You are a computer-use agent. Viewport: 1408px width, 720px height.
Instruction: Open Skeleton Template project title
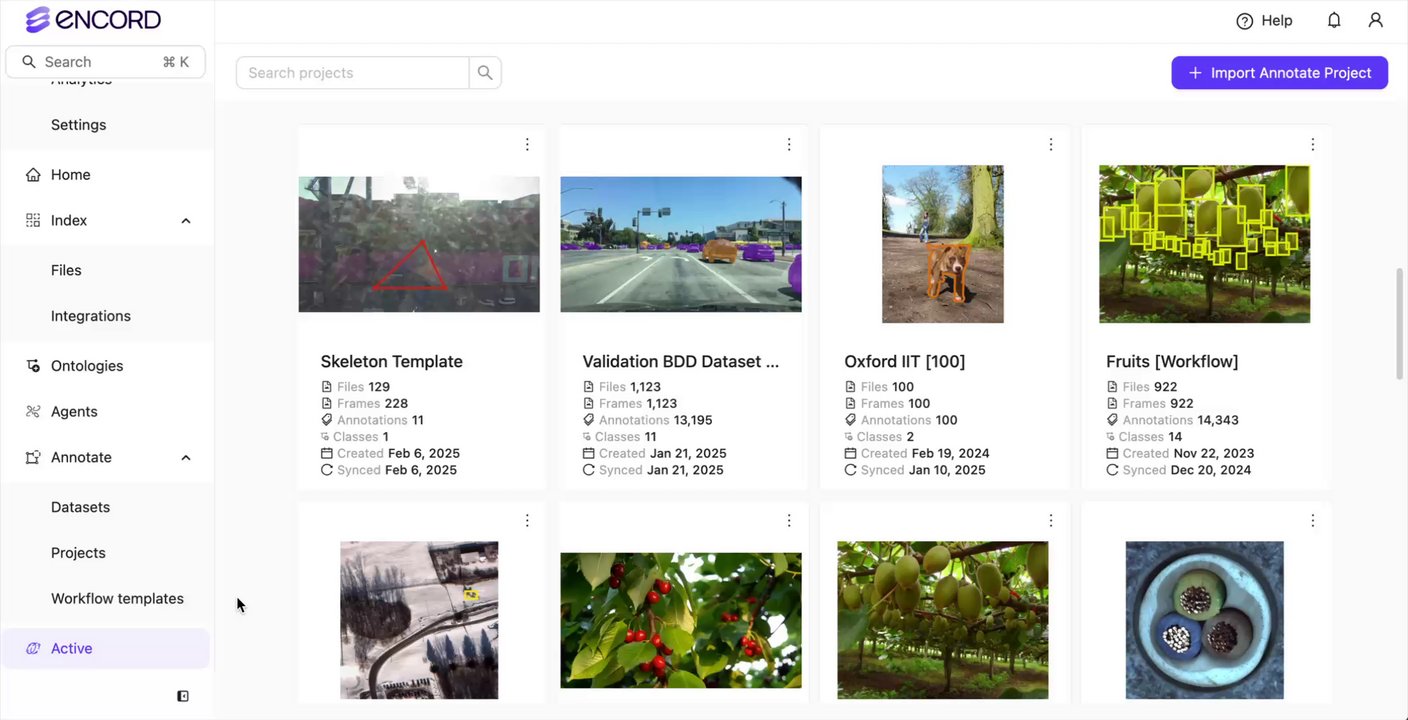click(392, 361)
